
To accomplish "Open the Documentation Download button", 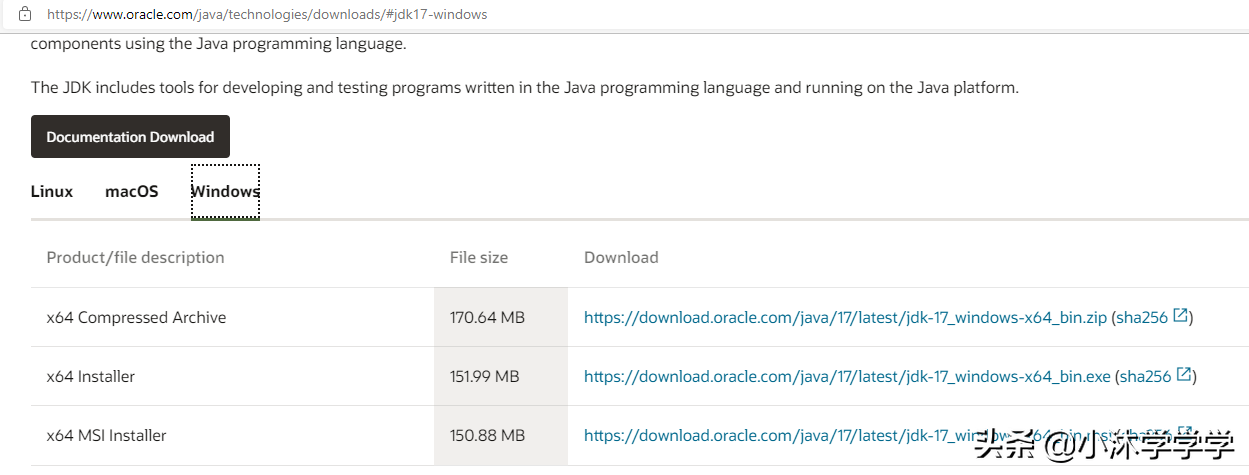I will [x=130, y=137].
